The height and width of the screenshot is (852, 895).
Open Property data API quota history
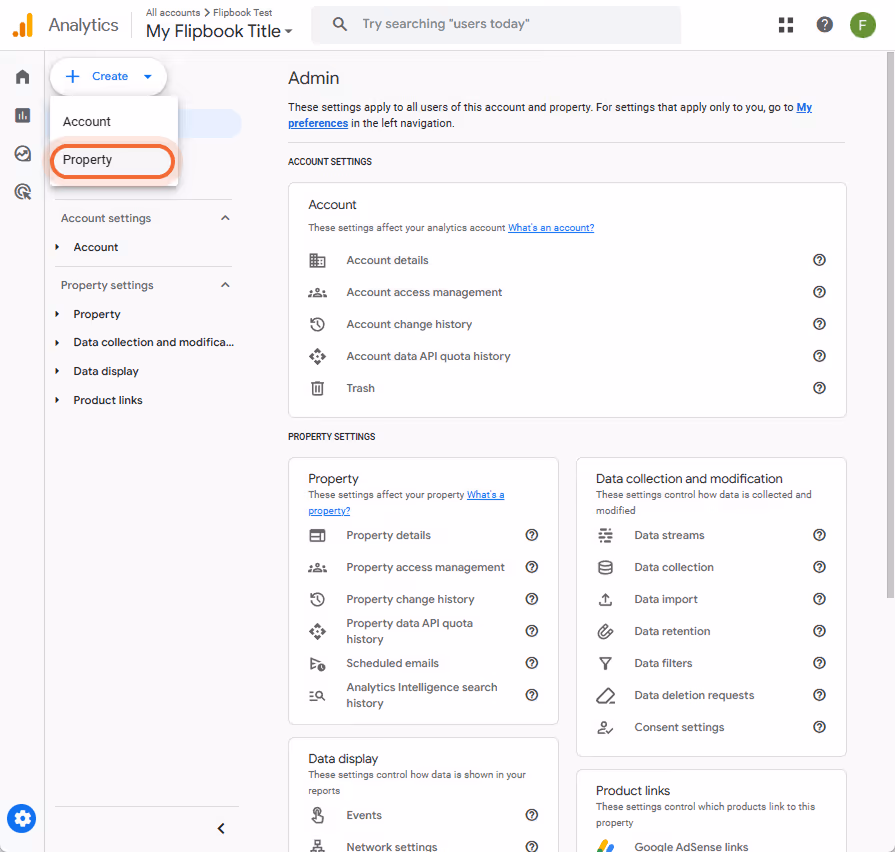pos(409,631)
